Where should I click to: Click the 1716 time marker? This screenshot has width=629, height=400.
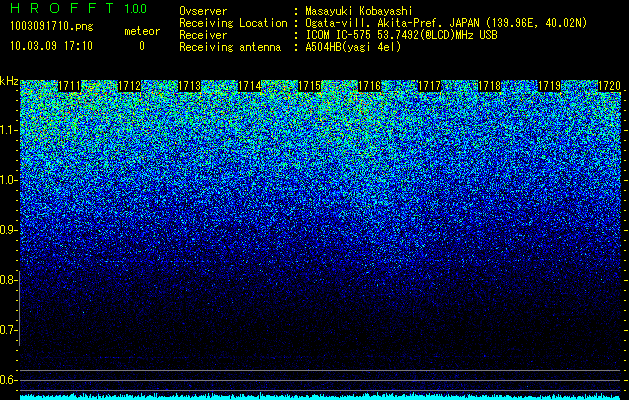point(369,86)
